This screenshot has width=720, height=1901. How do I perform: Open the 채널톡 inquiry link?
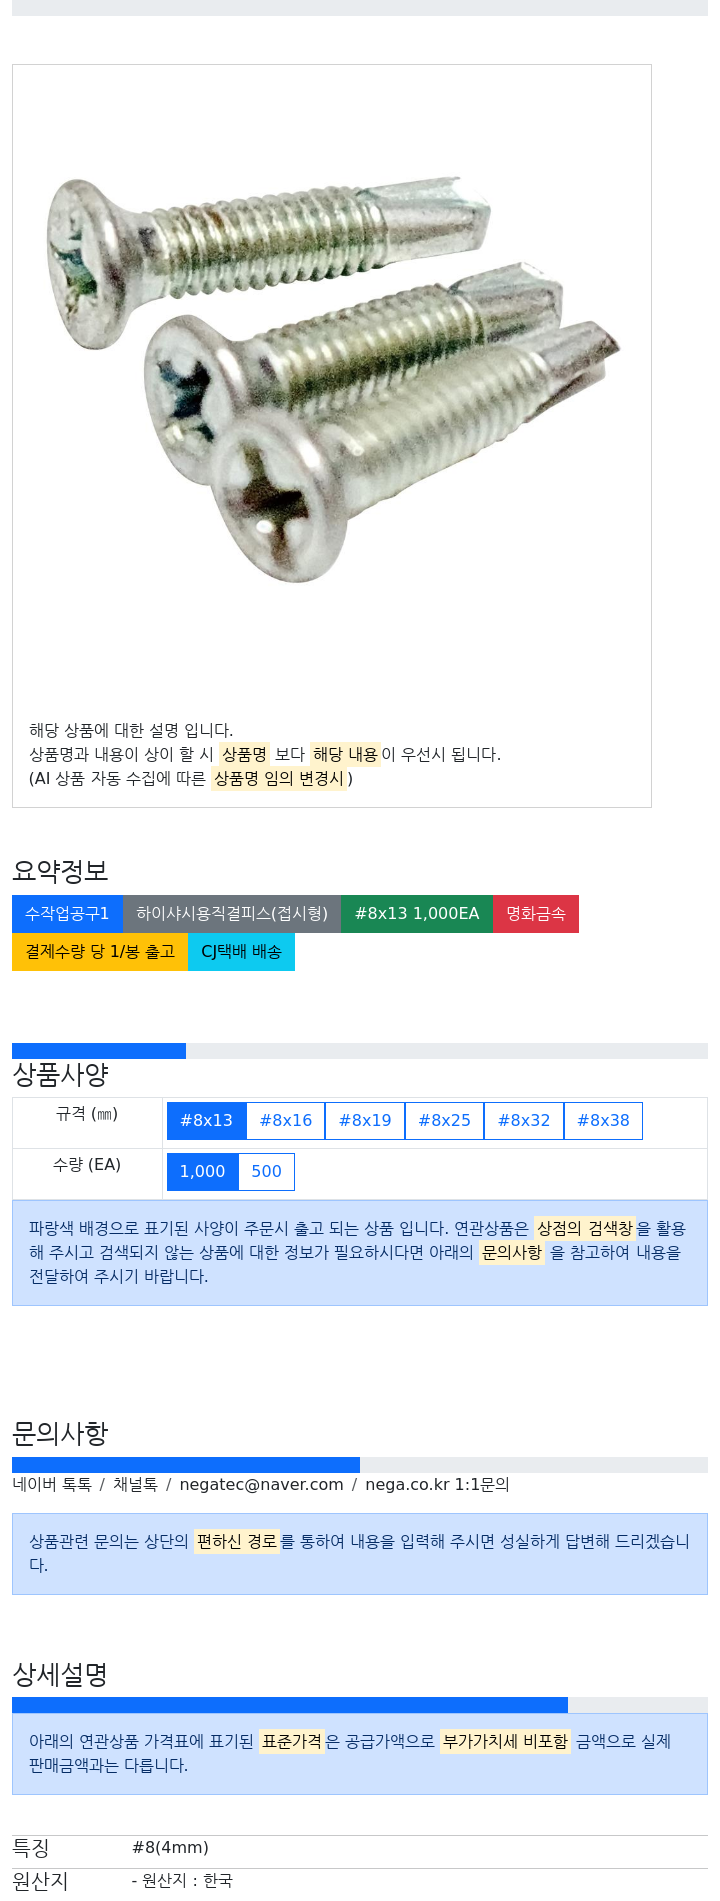tap(135, 1485)
